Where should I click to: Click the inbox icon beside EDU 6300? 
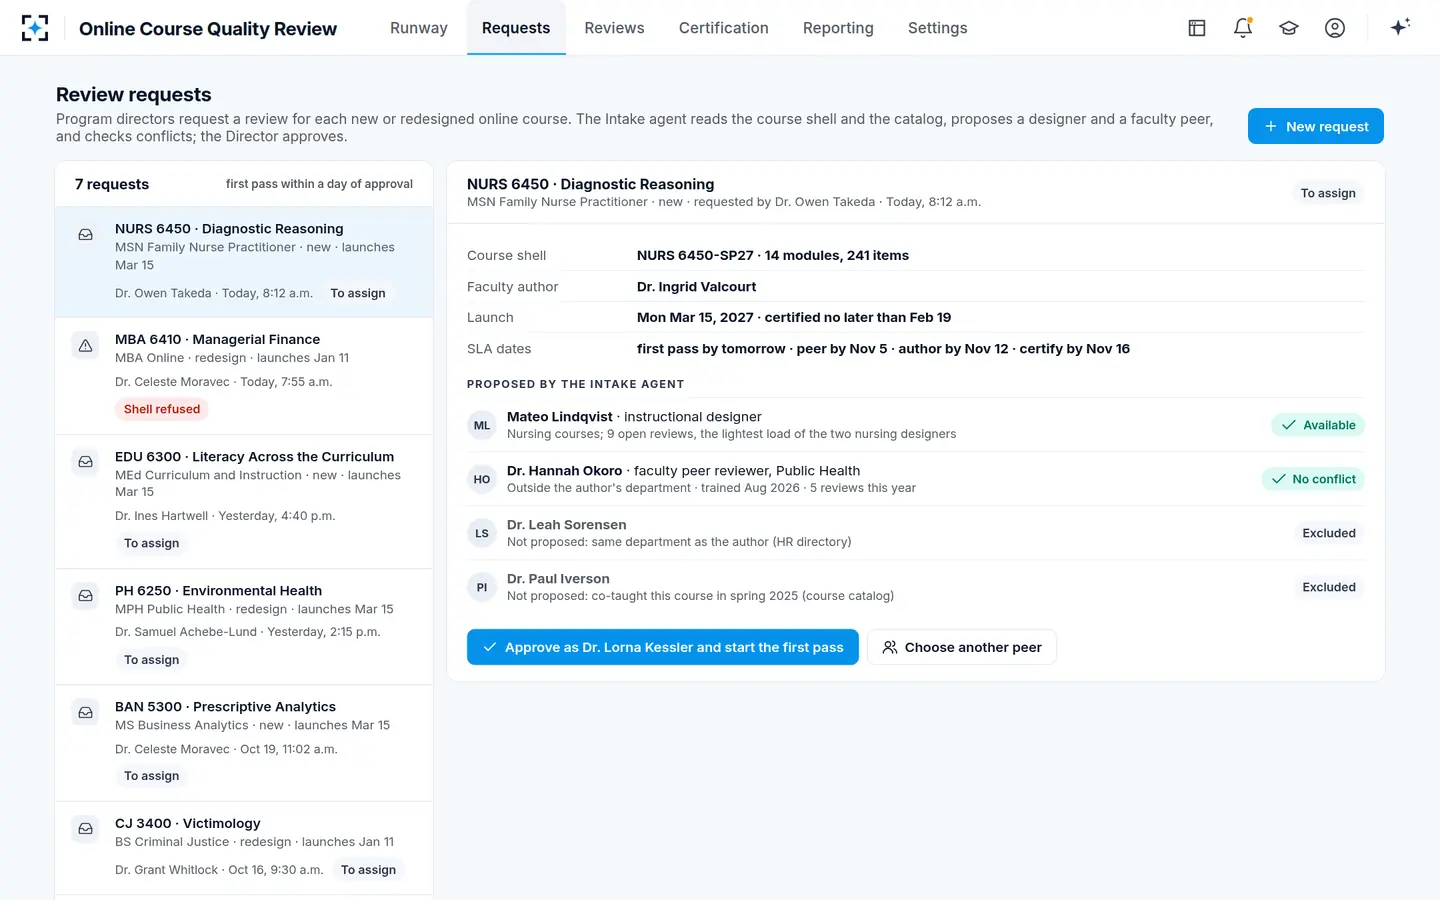click(86, 462)
